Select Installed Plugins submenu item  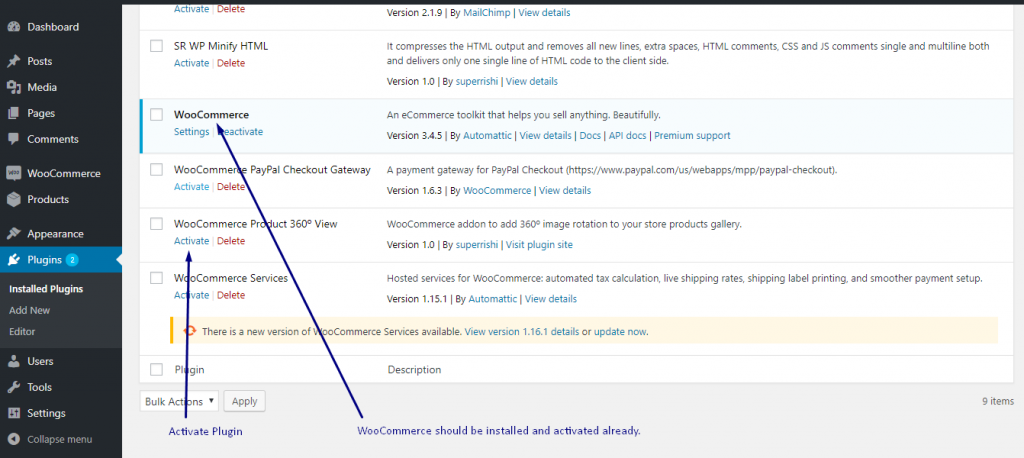click(46, 289)
